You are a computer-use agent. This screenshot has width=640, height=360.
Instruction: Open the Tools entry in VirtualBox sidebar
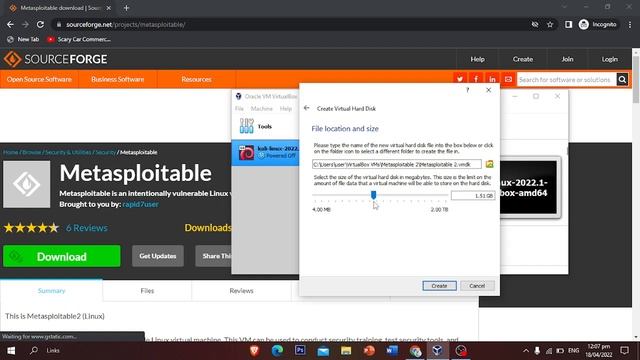coord(265,126)
